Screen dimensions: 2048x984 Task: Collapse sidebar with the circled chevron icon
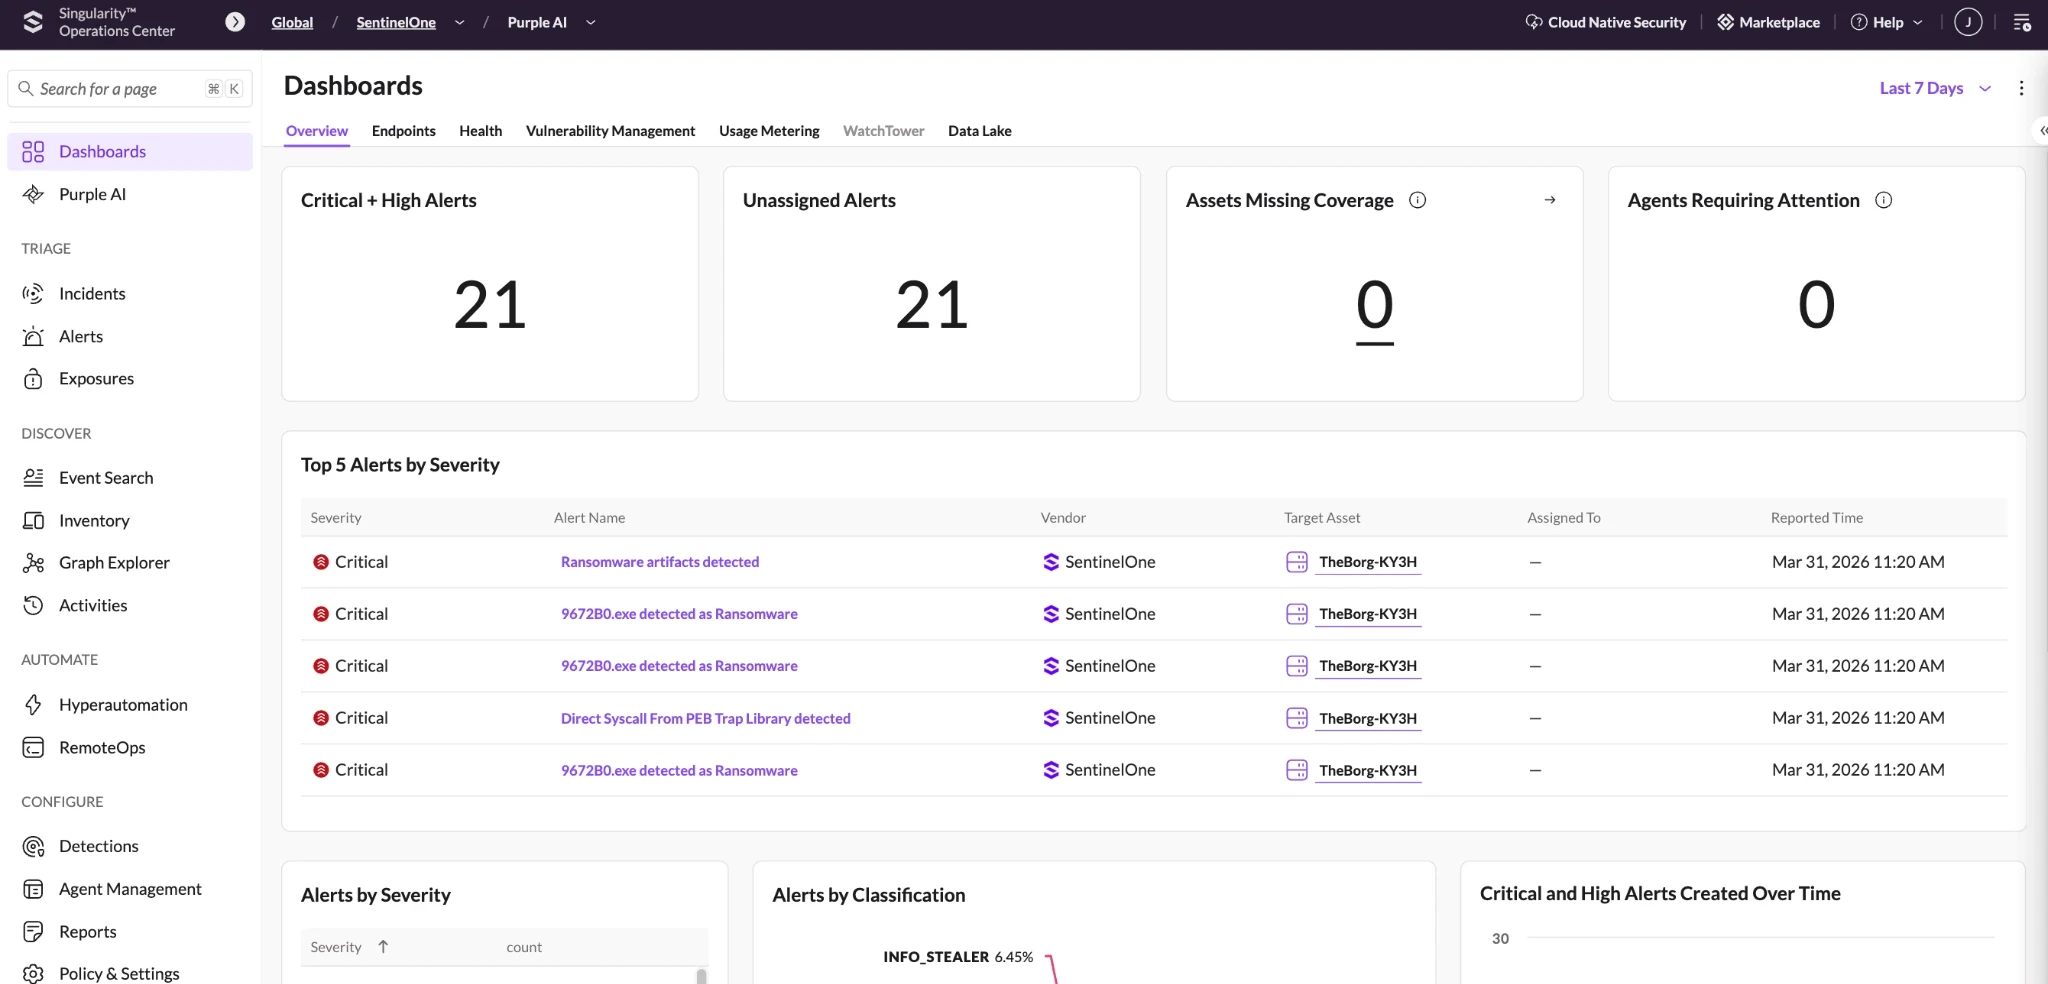pos(235,22)
